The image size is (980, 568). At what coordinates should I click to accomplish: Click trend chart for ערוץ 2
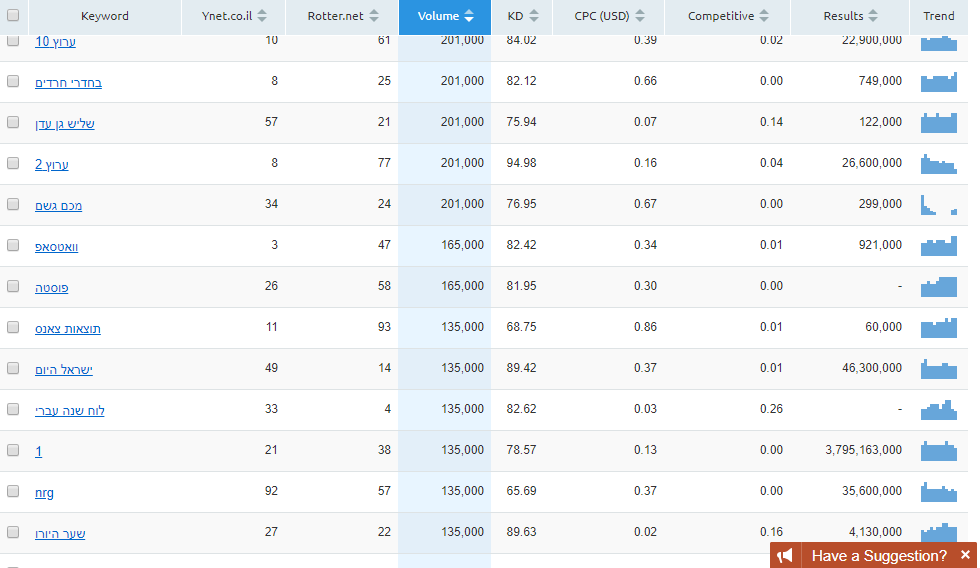point(939,164)
